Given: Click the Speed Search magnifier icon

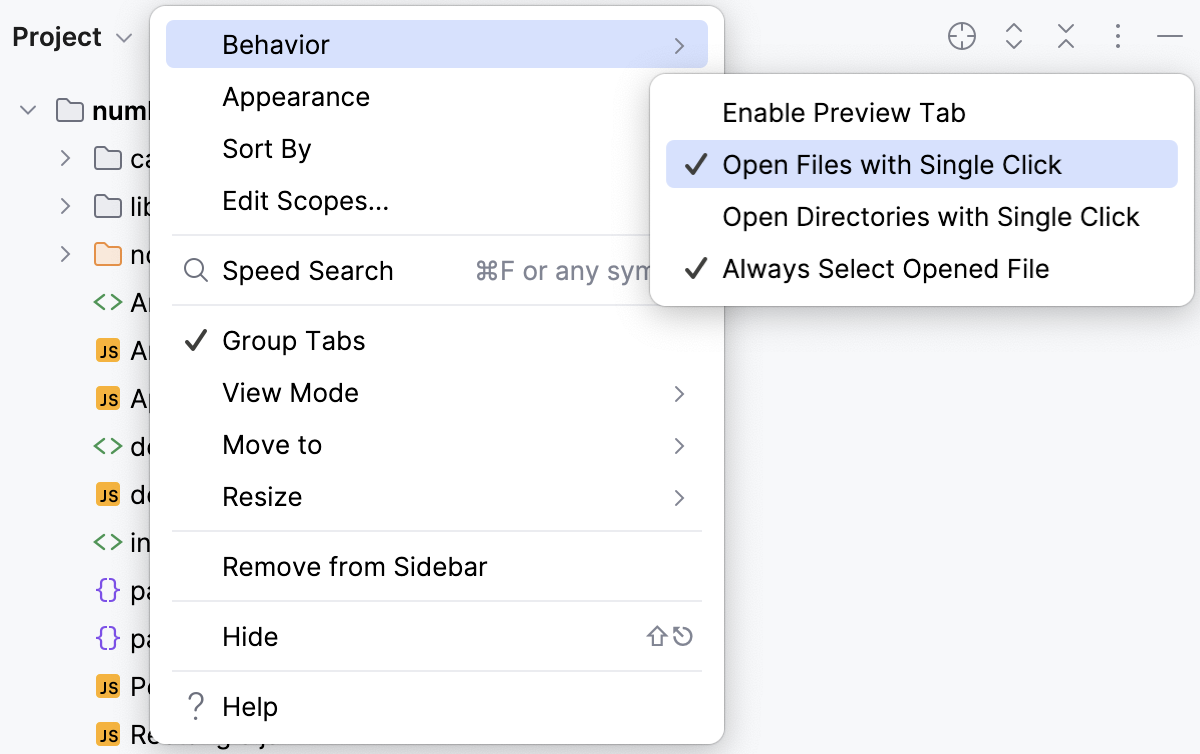Looking at the screenshot, I should coord(195,270).
